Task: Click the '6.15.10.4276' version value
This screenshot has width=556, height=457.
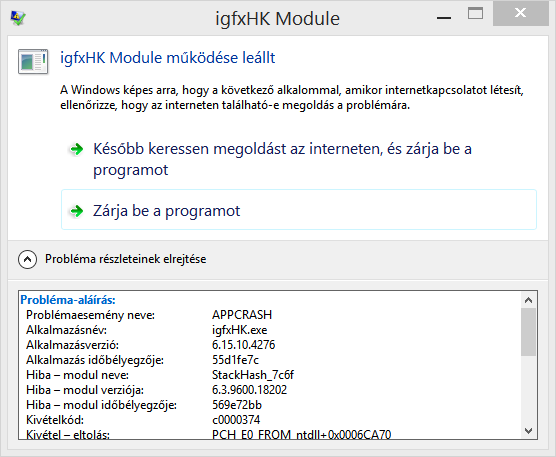Action: pos(243,345)
